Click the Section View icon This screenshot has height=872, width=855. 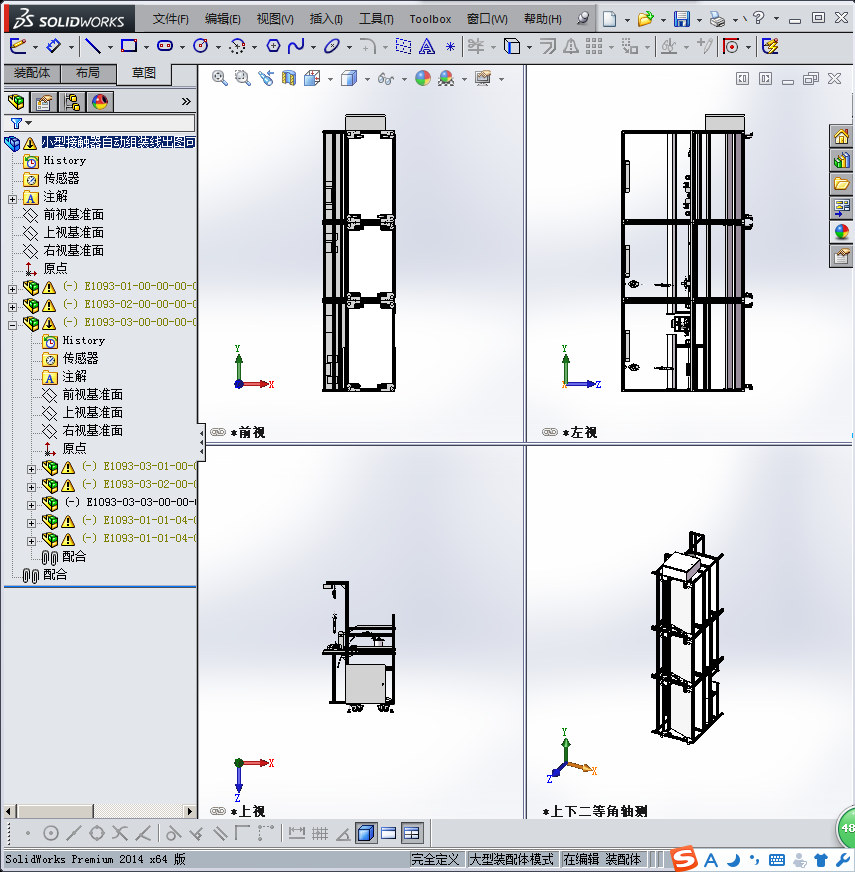coord(289,78)
